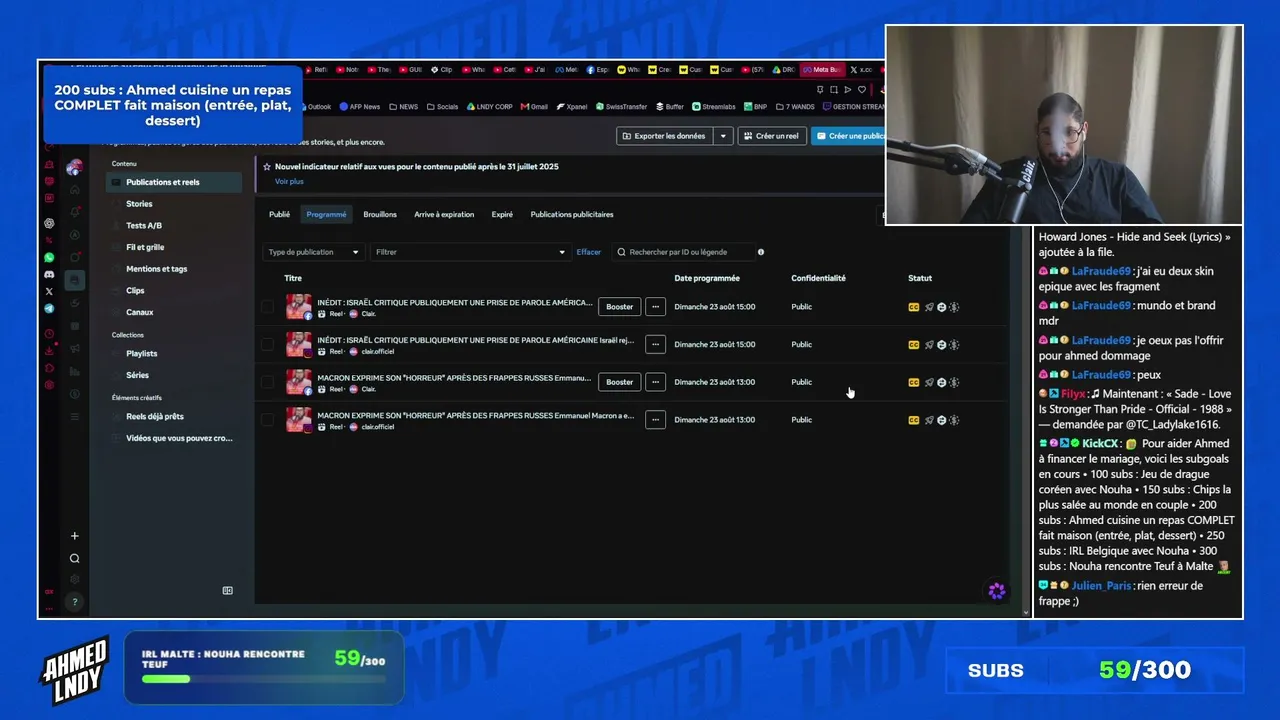The width and height of the screenshot is (1280, 720).
Task: Tick the checkbox for first INÉDIT ISRAËL reel
Action: 267,307
